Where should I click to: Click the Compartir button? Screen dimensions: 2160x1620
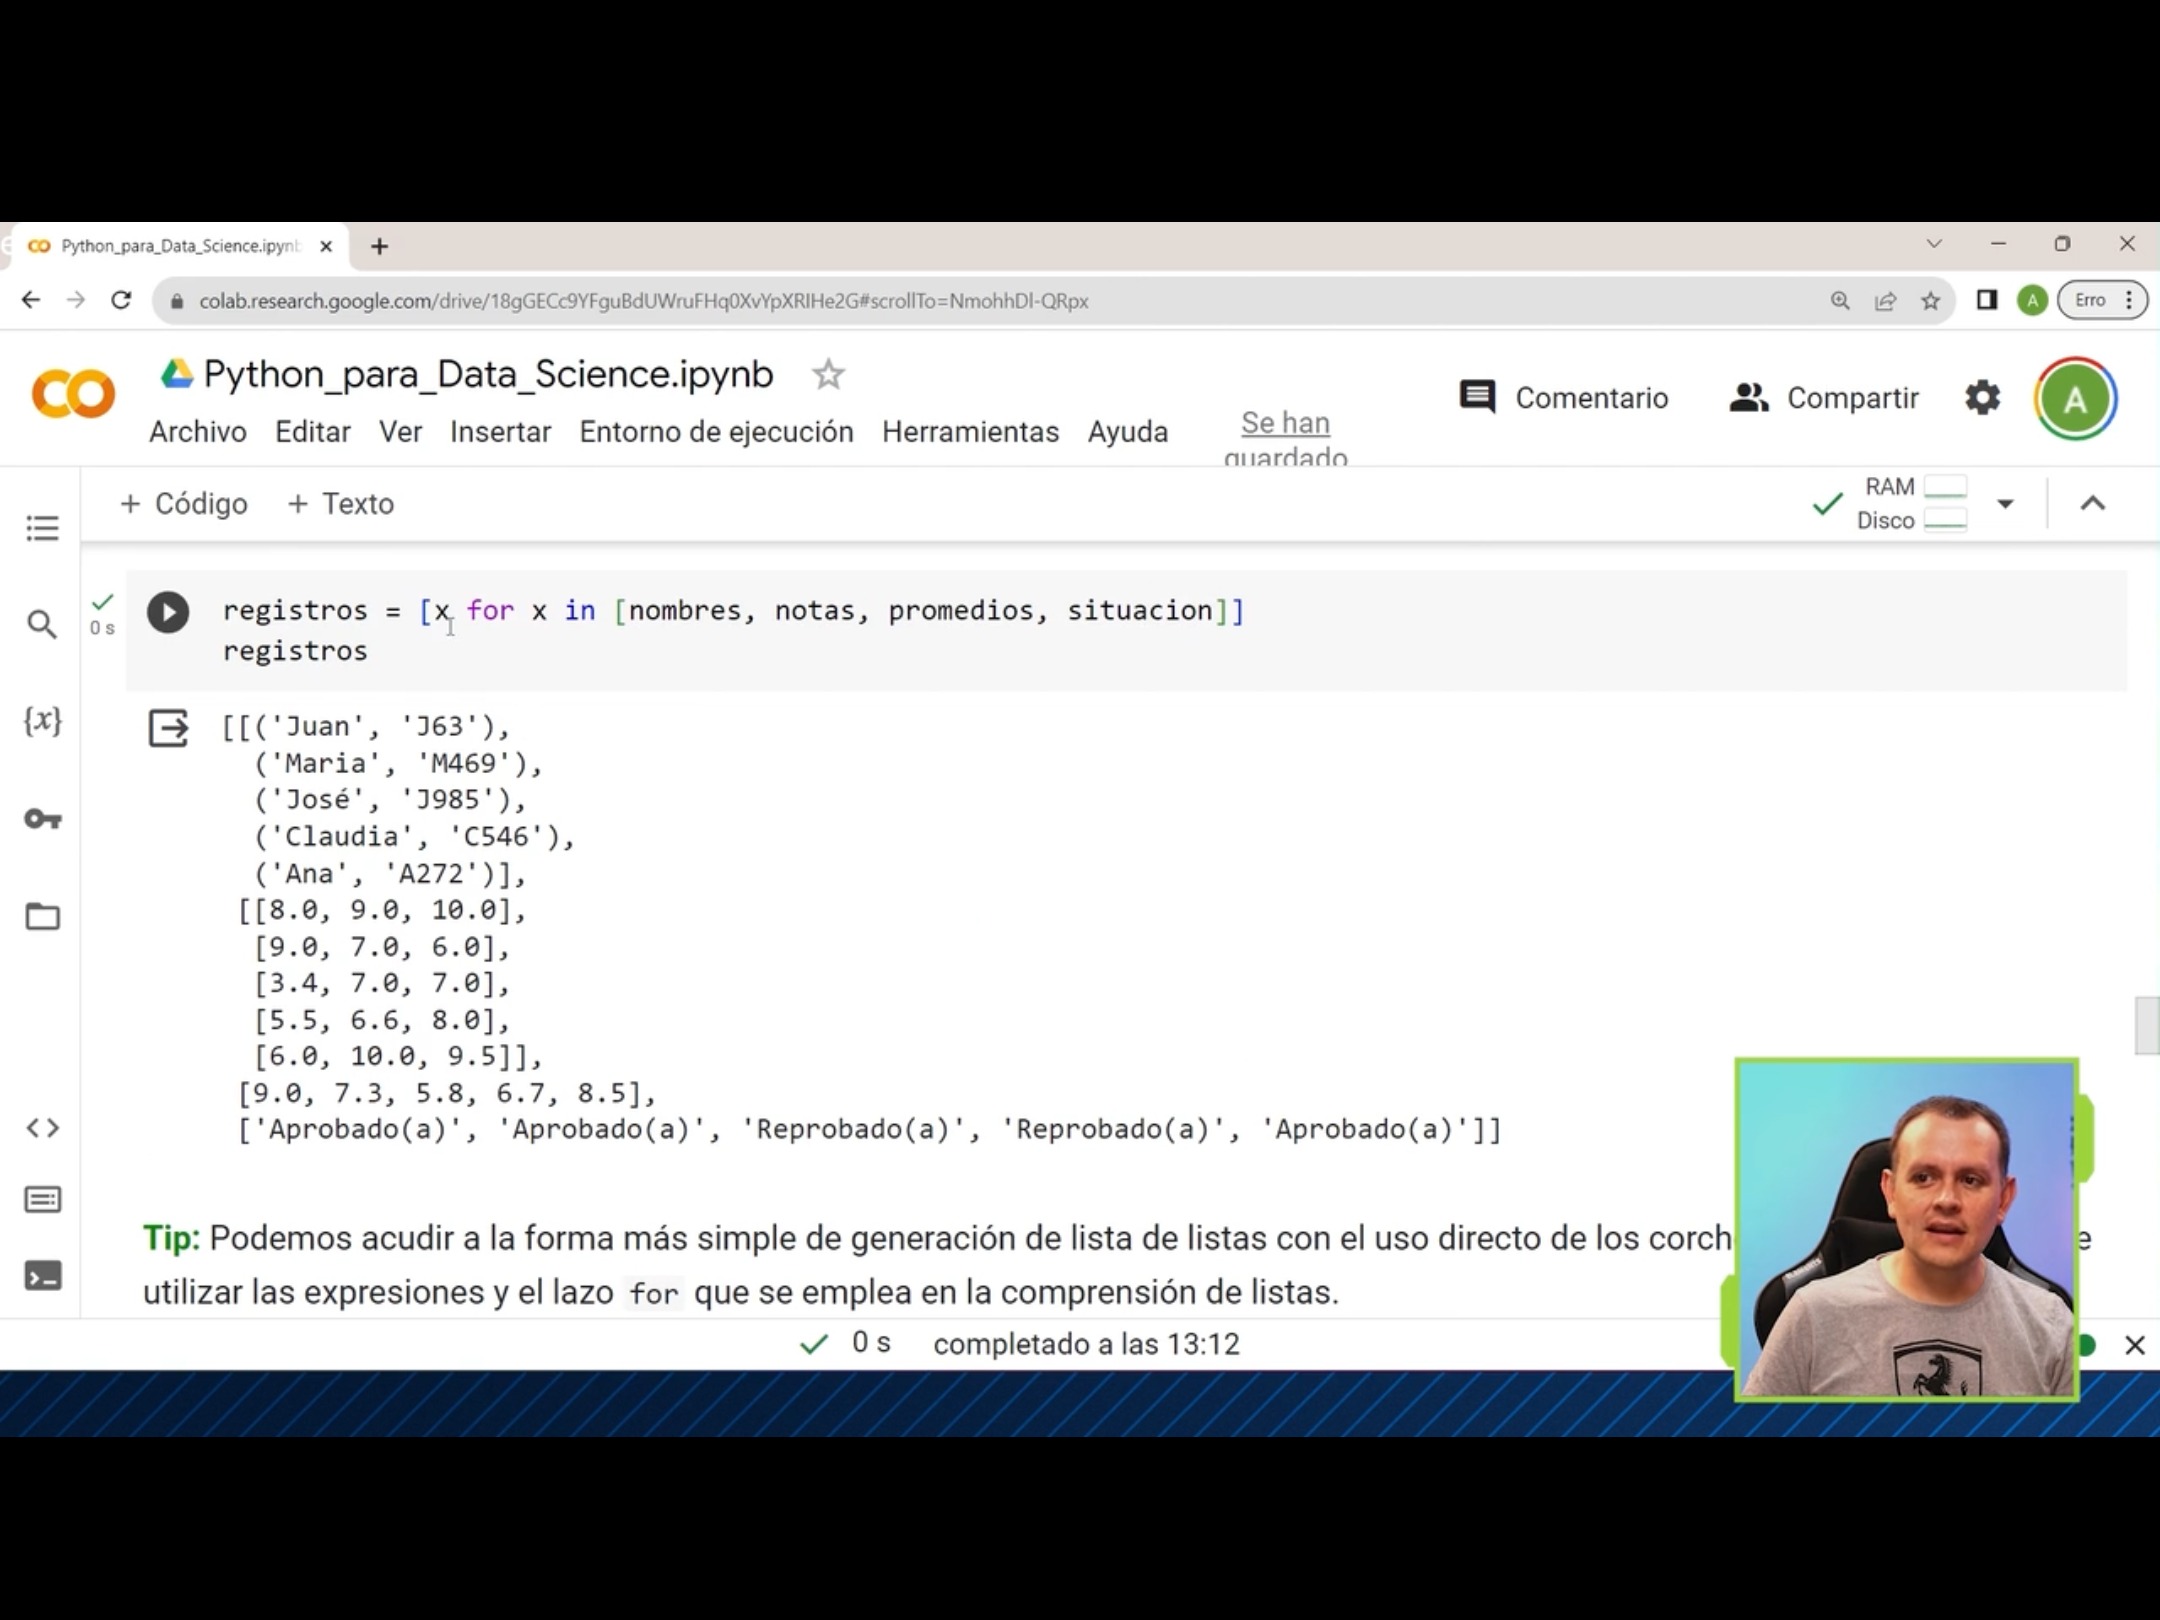pyautogui.click(x=1824, y=398)
